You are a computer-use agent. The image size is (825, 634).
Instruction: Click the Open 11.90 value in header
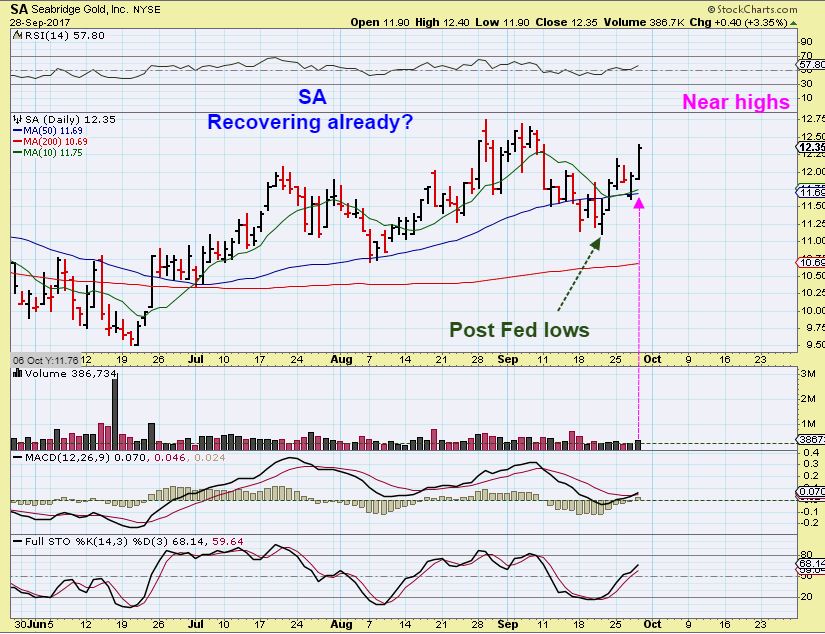[x=380, y=22]
